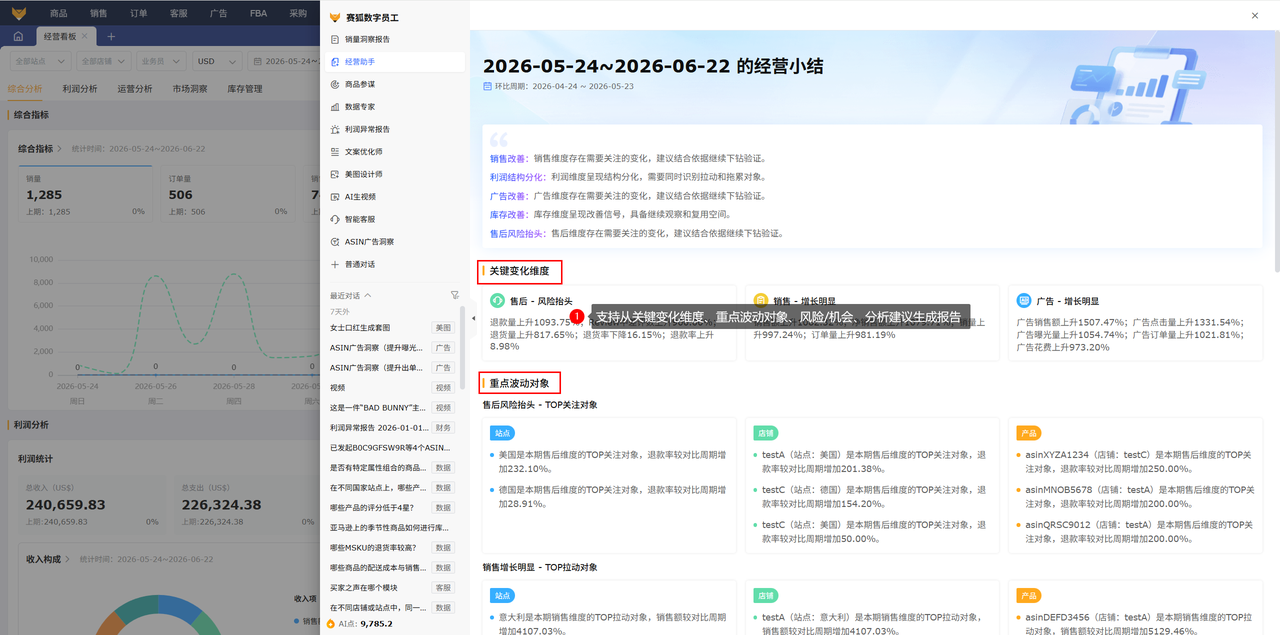Image resolution: width=1280 pixels, height=635 pixels.
Task: Collapse the 最近对话 list with its chevron
Action: [367, 296]
